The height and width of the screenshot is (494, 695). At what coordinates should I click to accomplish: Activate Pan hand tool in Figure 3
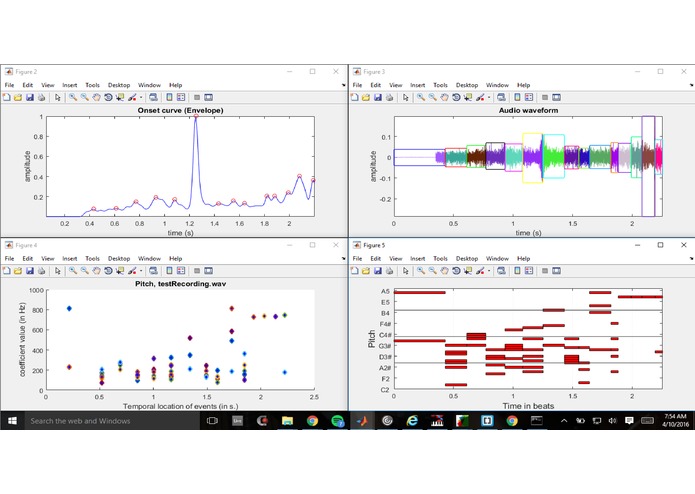coord(445,97)
